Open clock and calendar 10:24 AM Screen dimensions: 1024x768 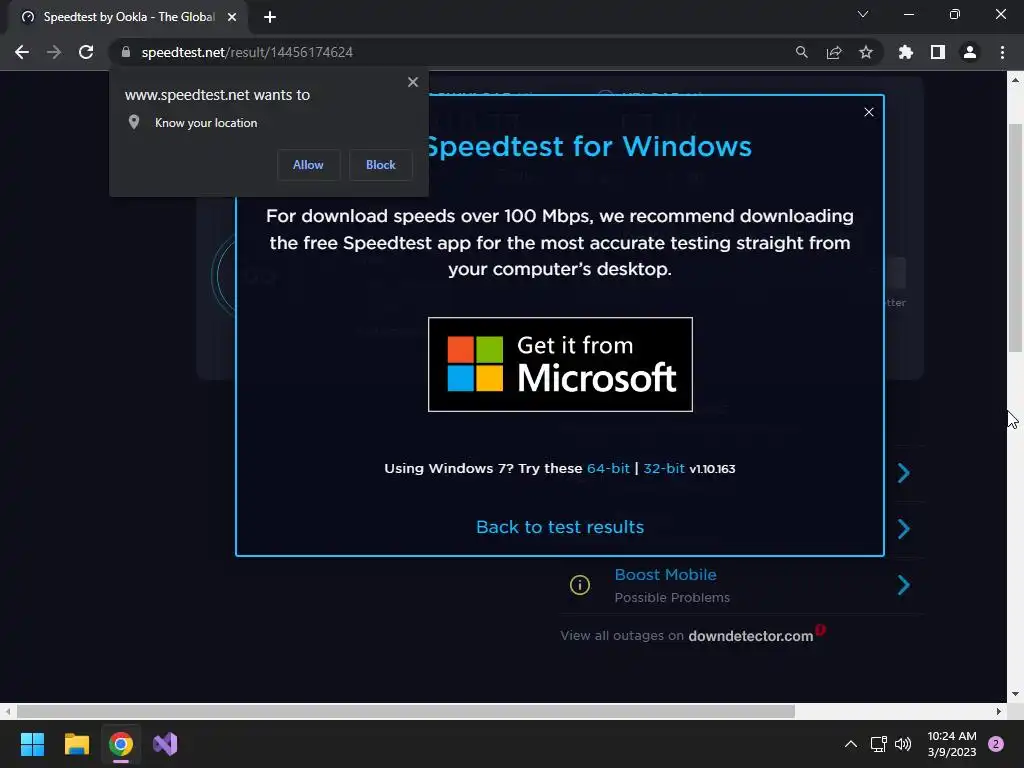point(952,744)
